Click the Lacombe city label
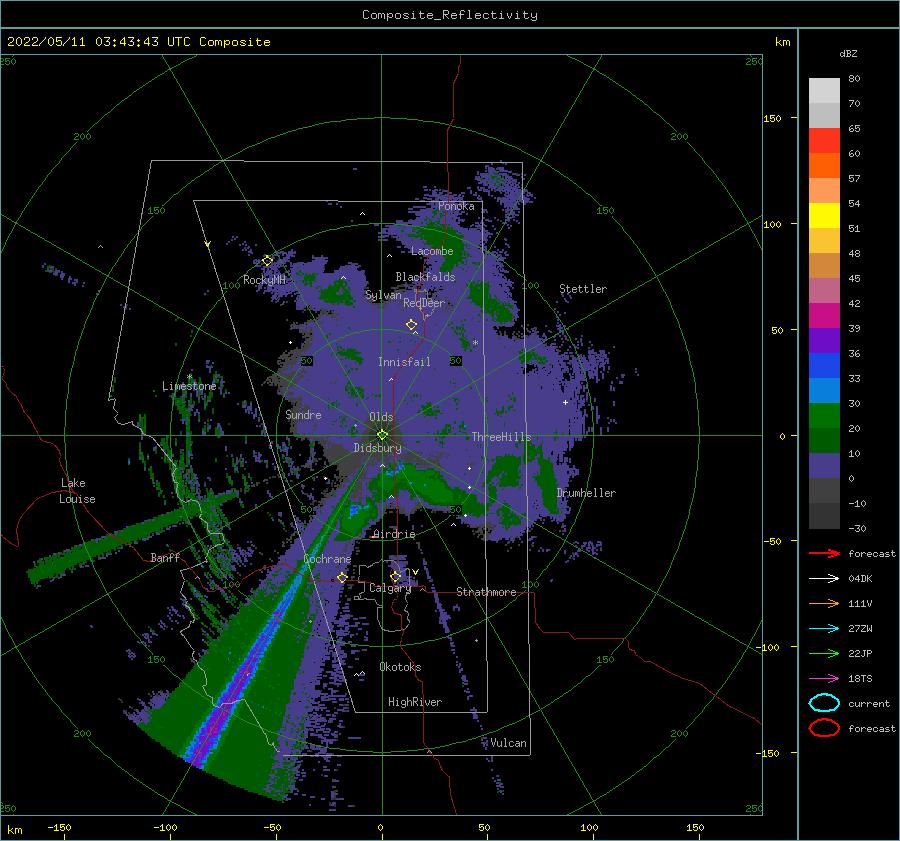Image resolution: width=900 pixels, height=841 pixels. coord(432,251)
